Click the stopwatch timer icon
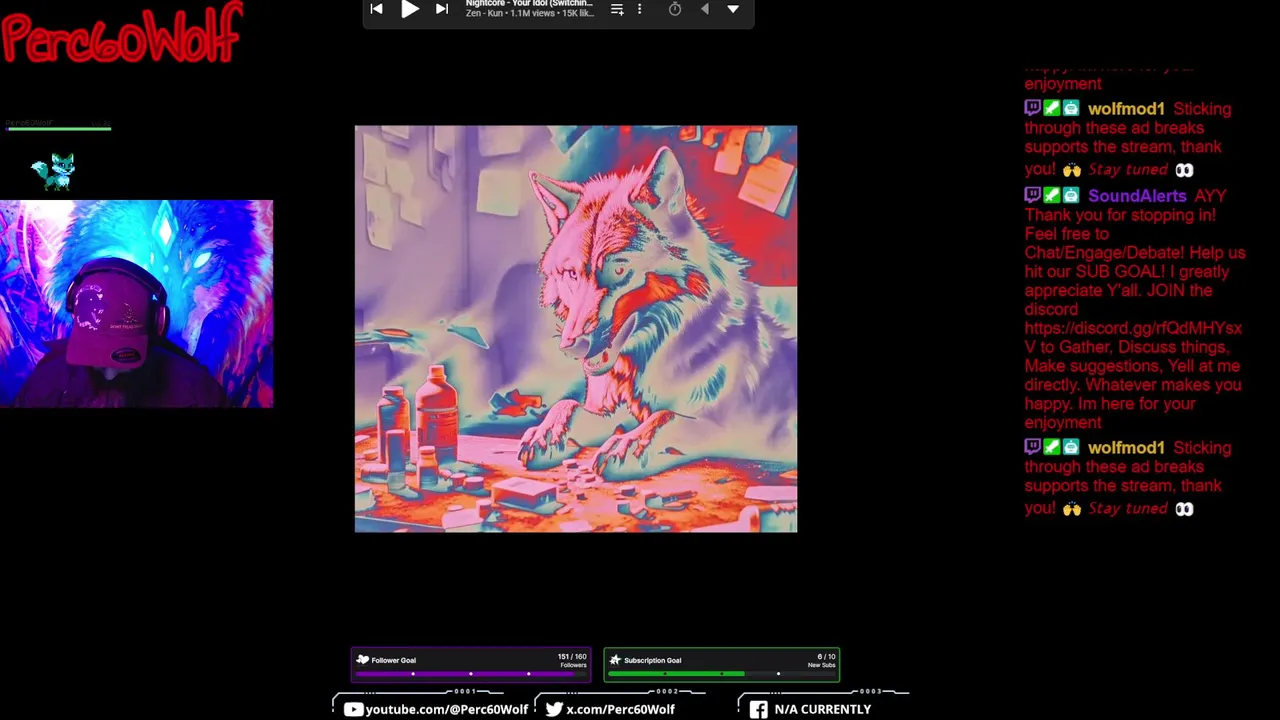The height and width of the screenshot is (720, 1280). pyautogui.click(x=675, y=9)
